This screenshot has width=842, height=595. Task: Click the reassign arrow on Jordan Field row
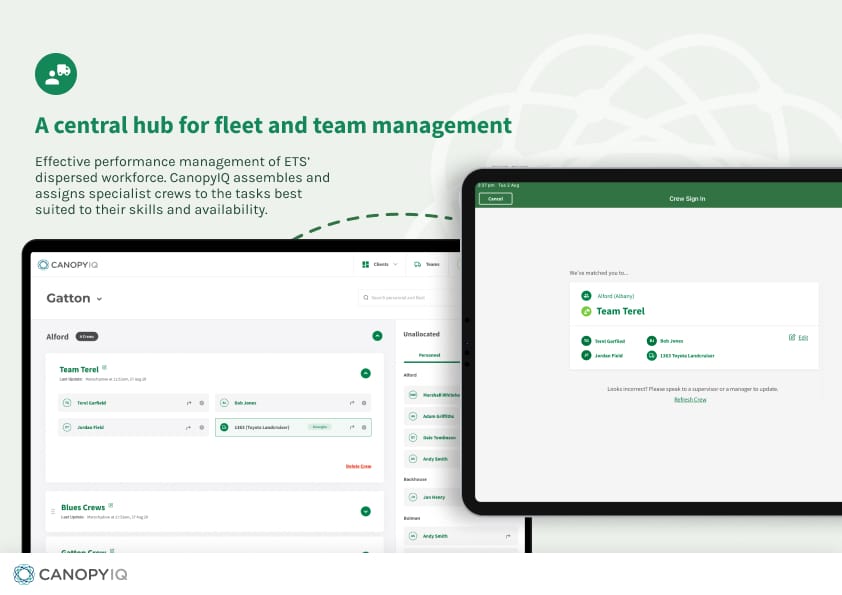click(x=188, y=427)
